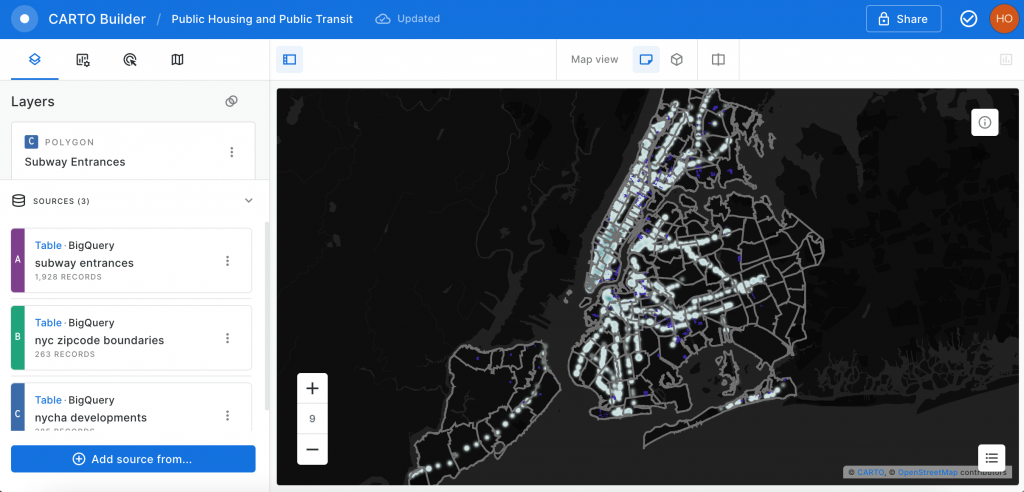The width and height of the screenshot is (1024, 492).
Task: Select the Subway Entrances layer name
Action: pos(75,161)
